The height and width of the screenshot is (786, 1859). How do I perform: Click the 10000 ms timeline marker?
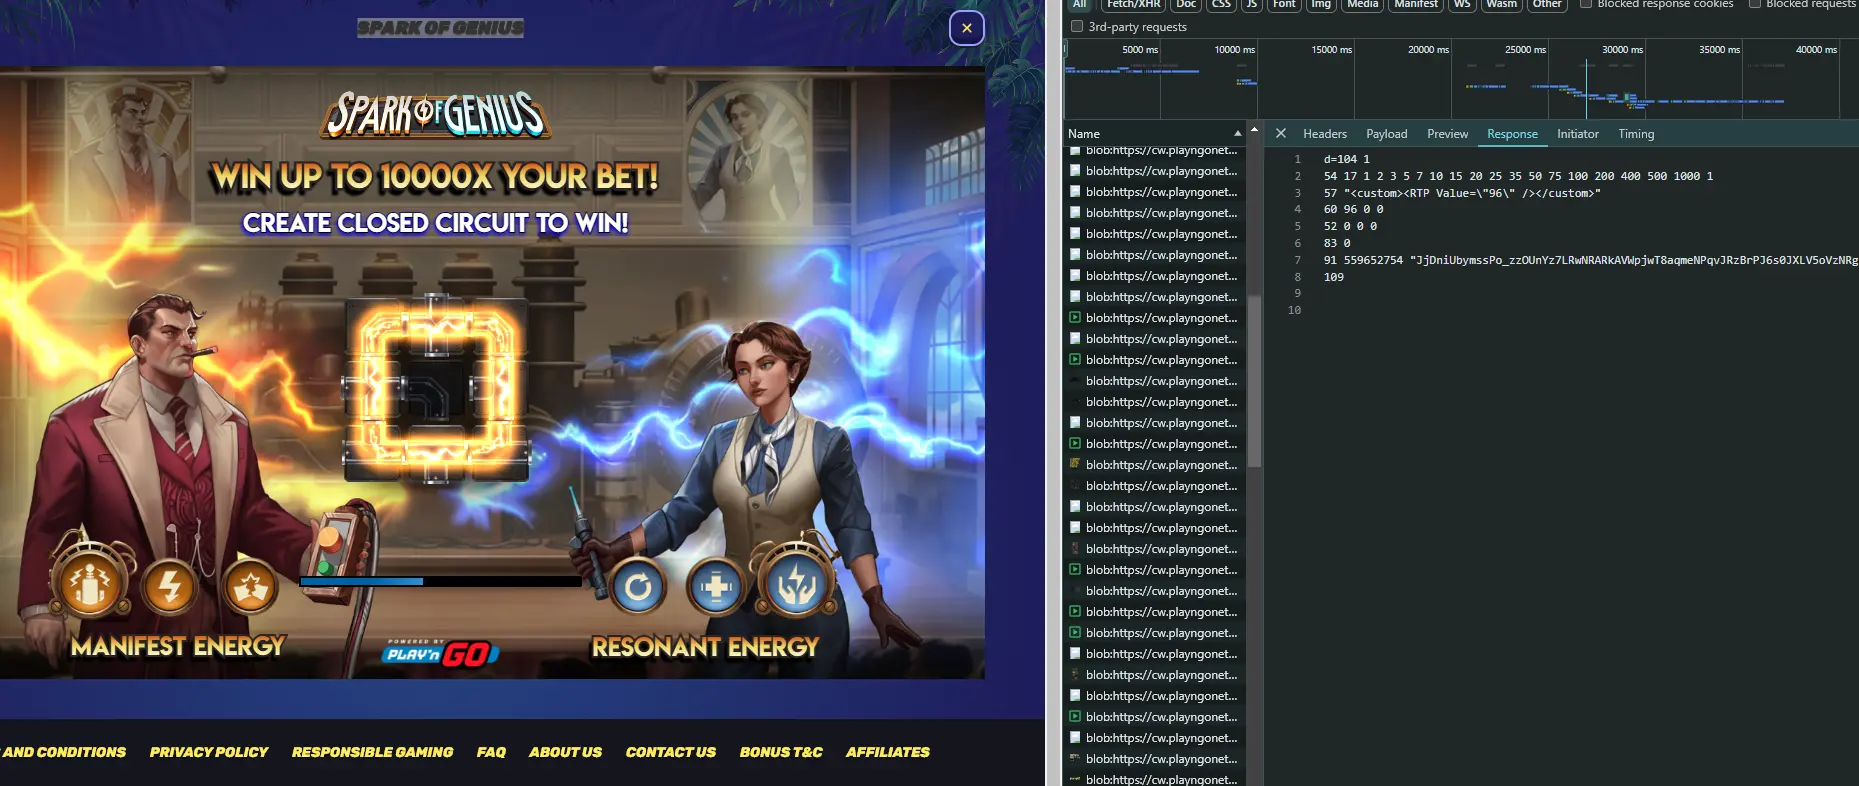pos(1234,50)
